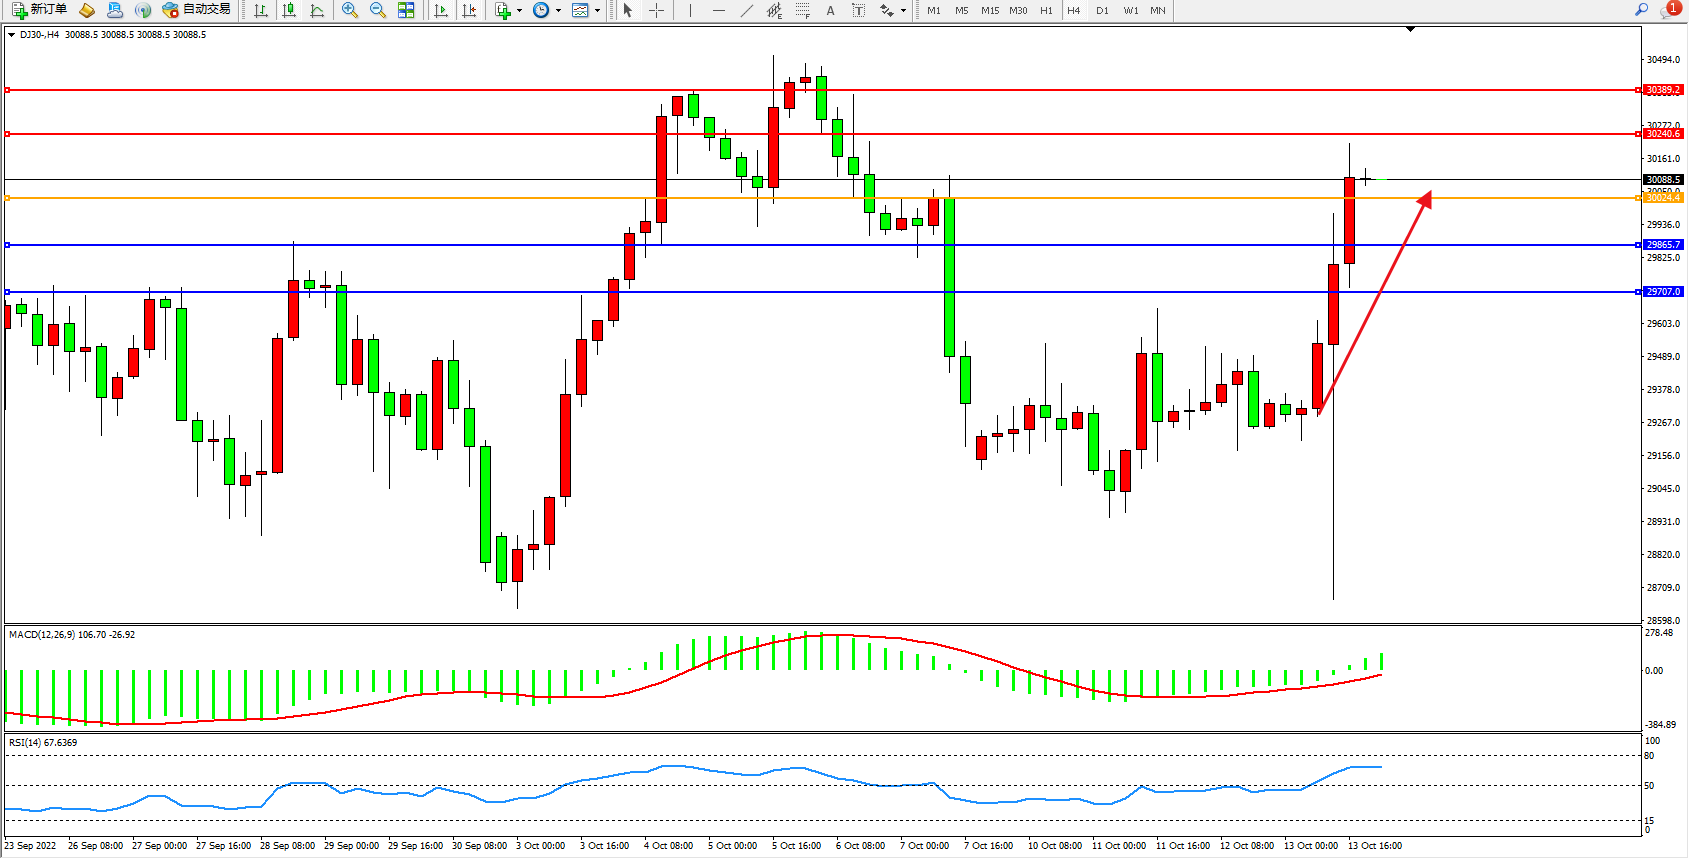Image resolution: width=1689 pixels, height=859 pixels.
Task: Zoom out on the chart
Action: 378,10
